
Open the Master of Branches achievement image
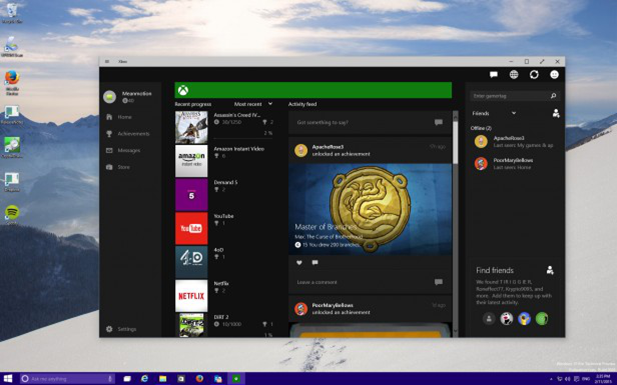coord(370,209)
